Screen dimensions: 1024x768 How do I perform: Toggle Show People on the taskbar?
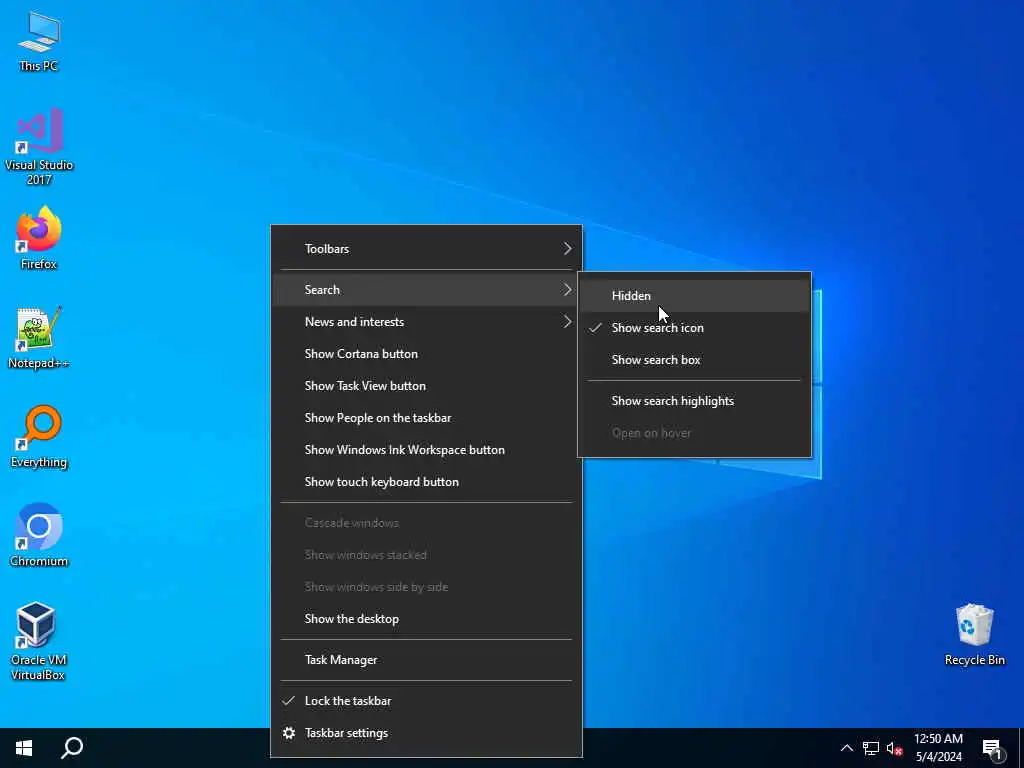pos(426,418)
